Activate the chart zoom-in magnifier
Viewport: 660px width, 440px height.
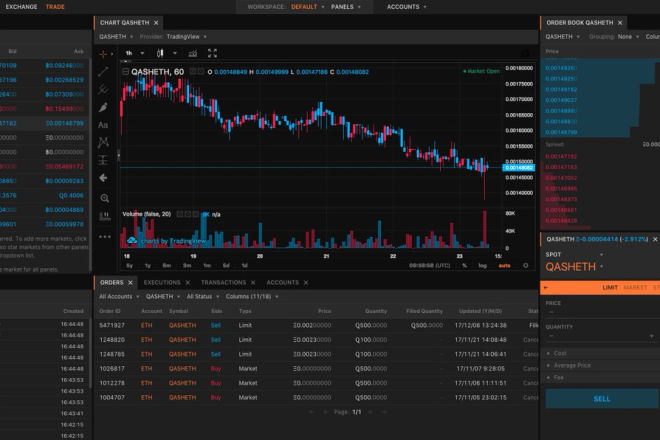(x=104, y=198)
